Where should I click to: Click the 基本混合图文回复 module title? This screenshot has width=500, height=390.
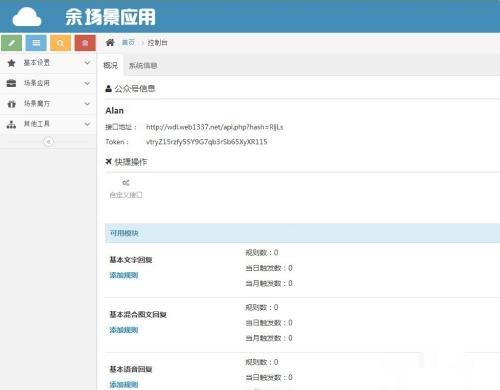click(x=138, y=314)
